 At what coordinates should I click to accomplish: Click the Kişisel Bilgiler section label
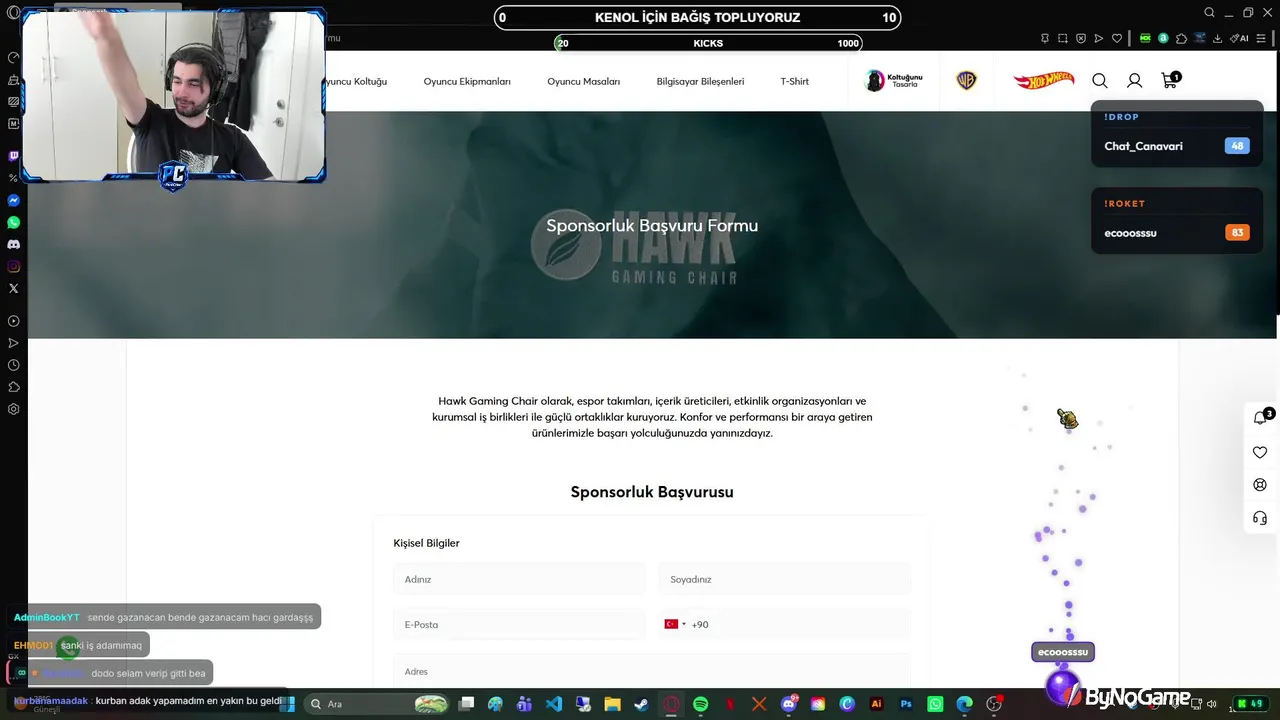(426, 543)
